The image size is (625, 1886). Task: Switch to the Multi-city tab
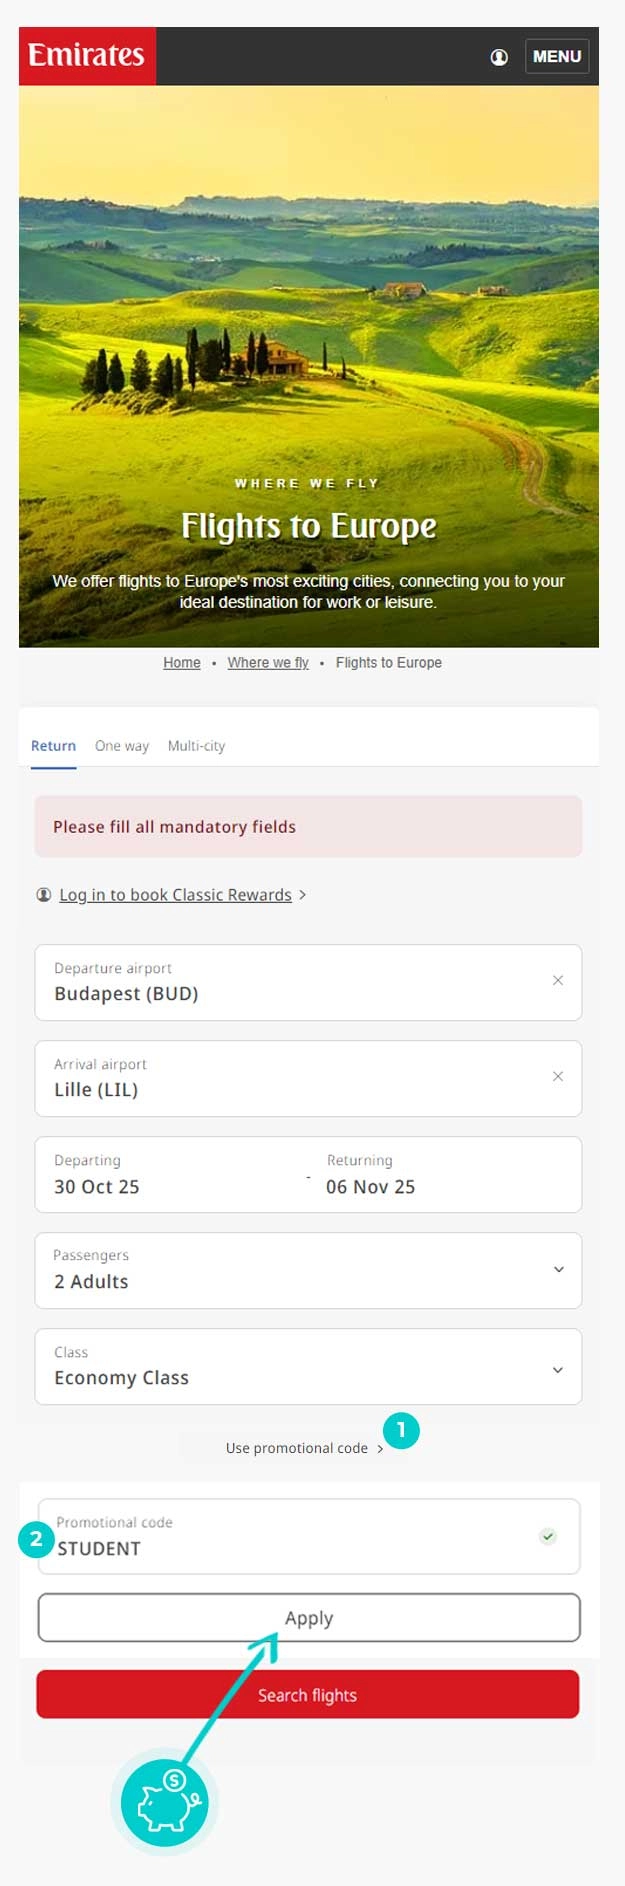pyautogui.click(x=197, y=746)
